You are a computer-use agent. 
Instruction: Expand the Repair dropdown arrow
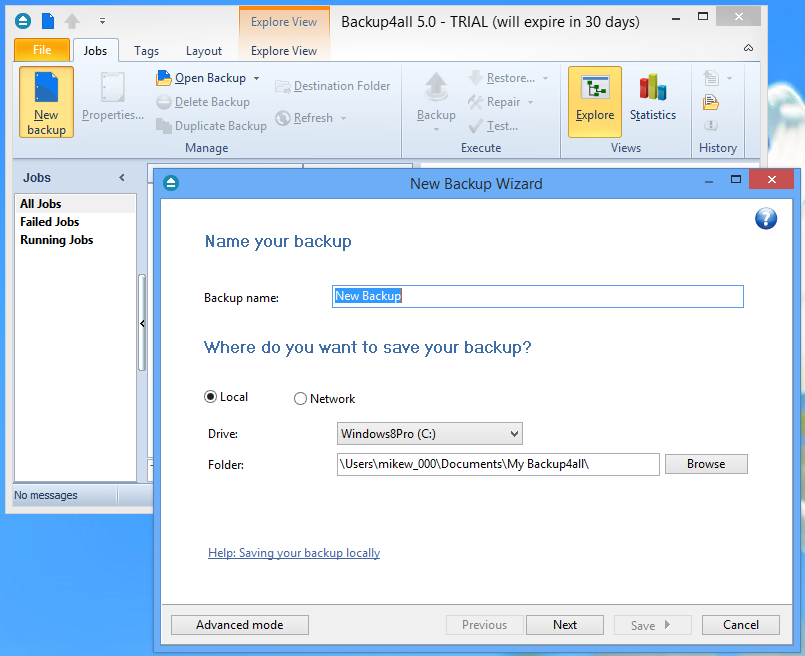530,103
